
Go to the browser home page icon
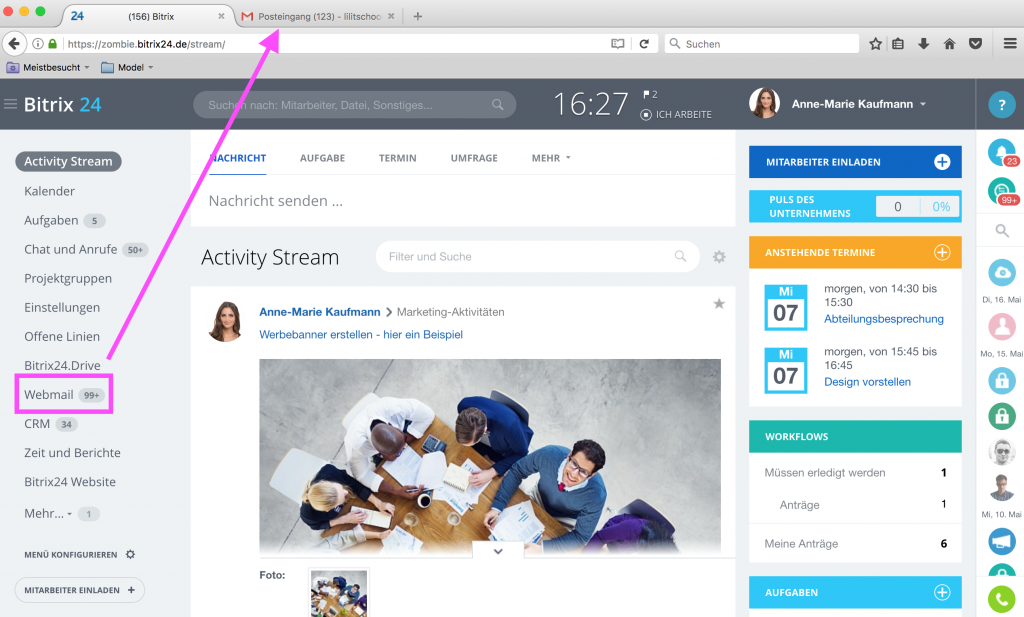[x=950, y=44]
